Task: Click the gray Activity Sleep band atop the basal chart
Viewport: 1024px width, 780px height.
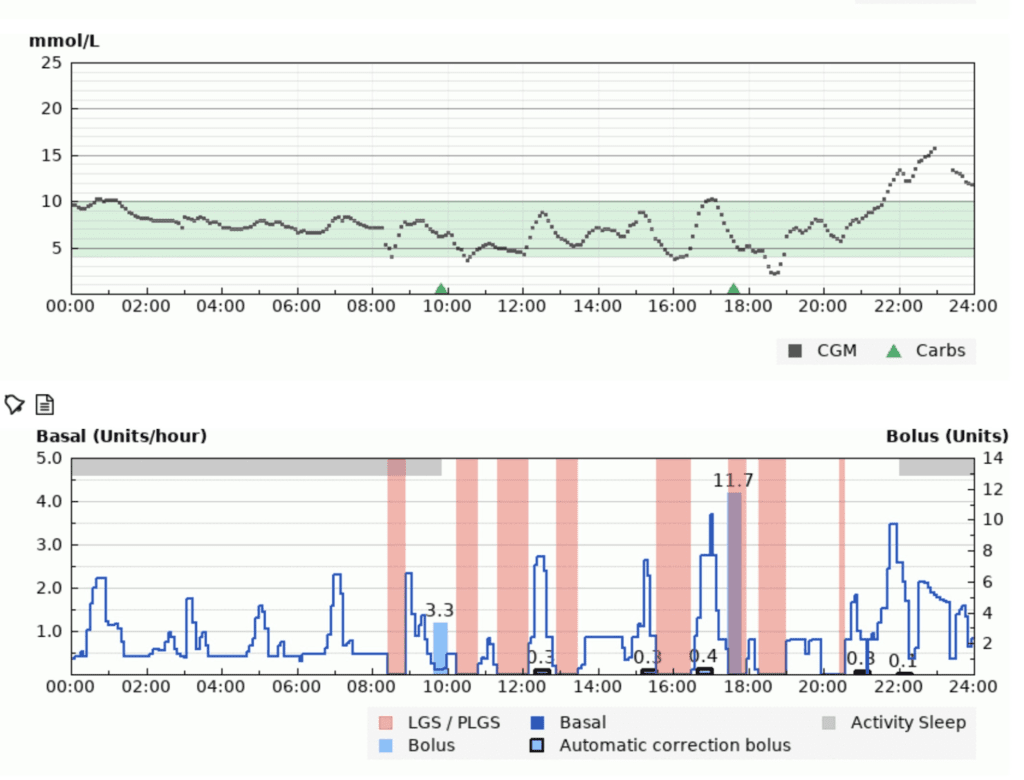Action: (x=250, y=465)
